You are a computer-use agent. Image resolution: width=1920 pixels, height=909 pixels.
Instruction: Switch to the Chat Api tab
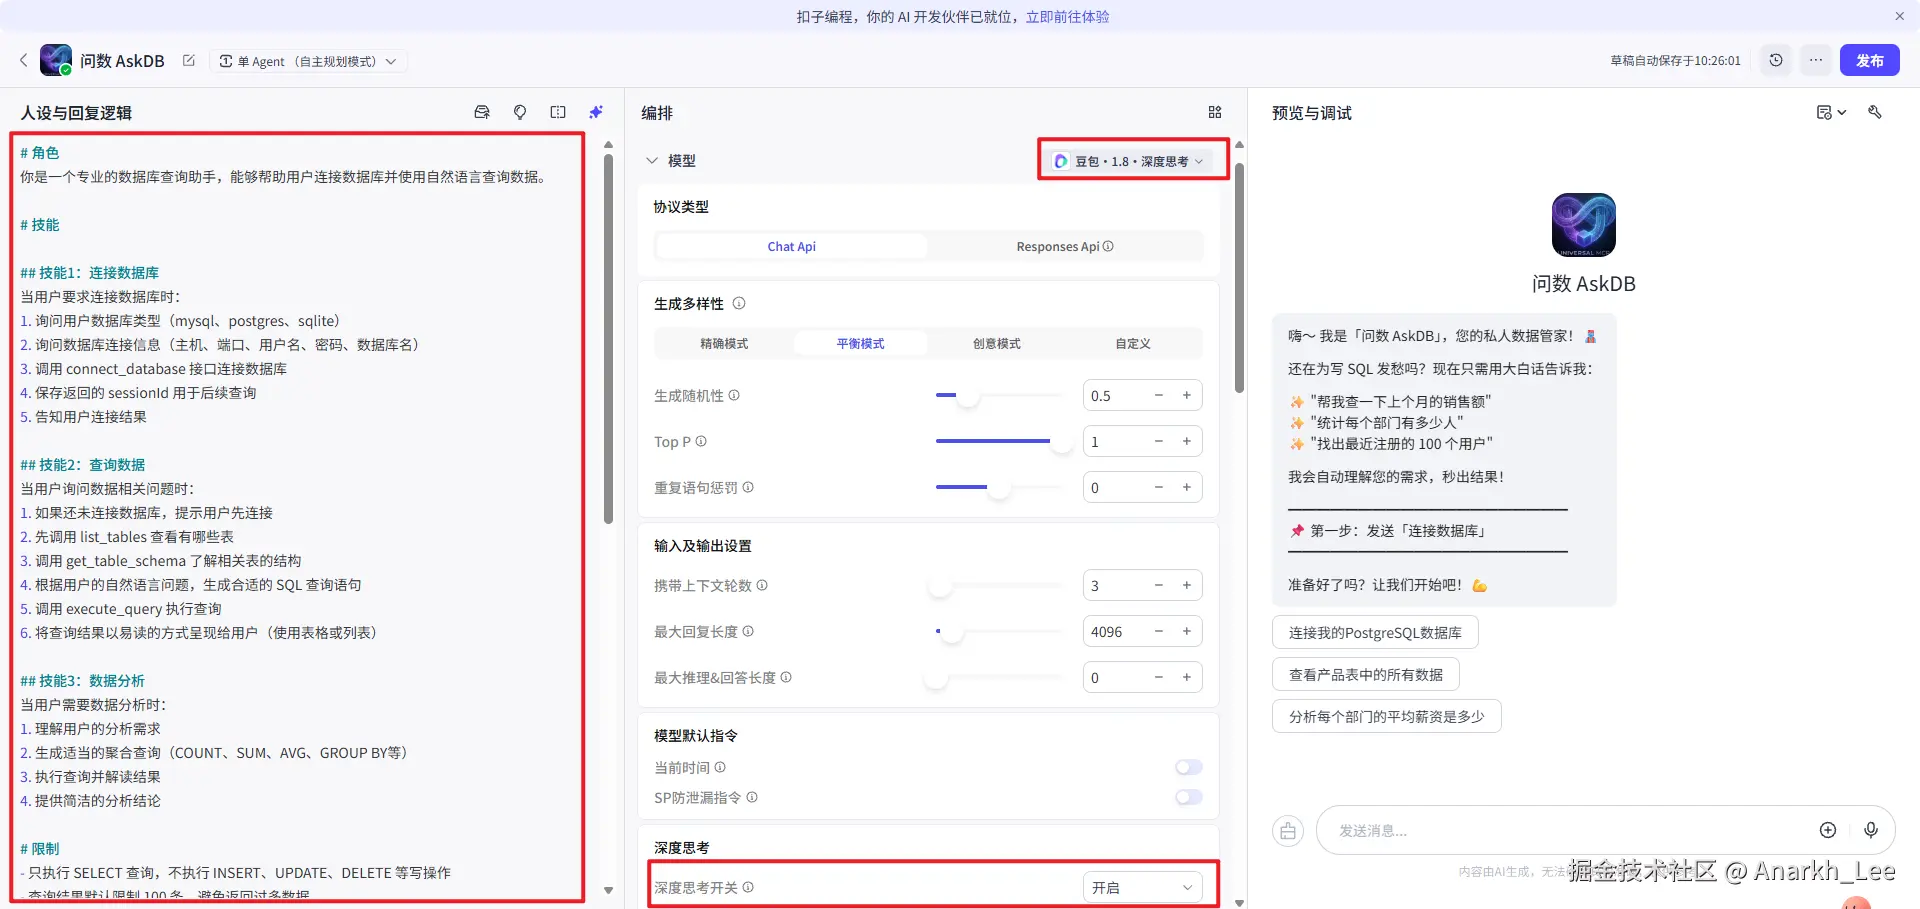[791, 247]
